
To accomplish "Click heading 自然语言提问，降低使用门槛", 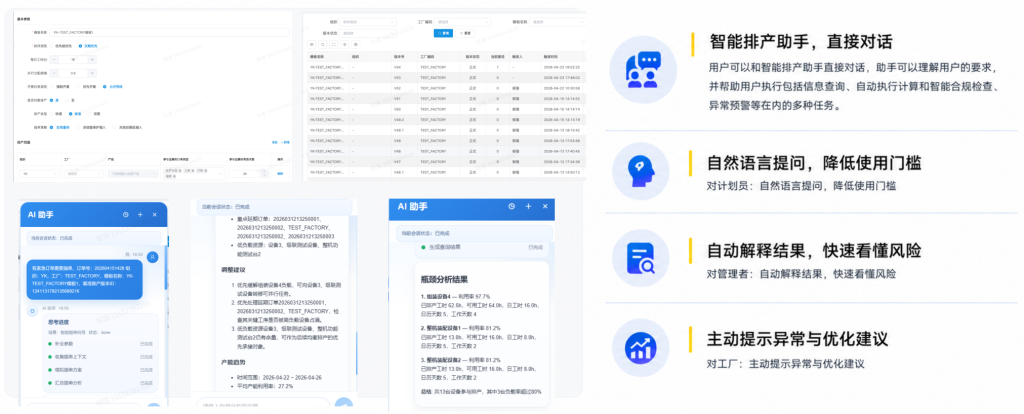I will (816, 161).
